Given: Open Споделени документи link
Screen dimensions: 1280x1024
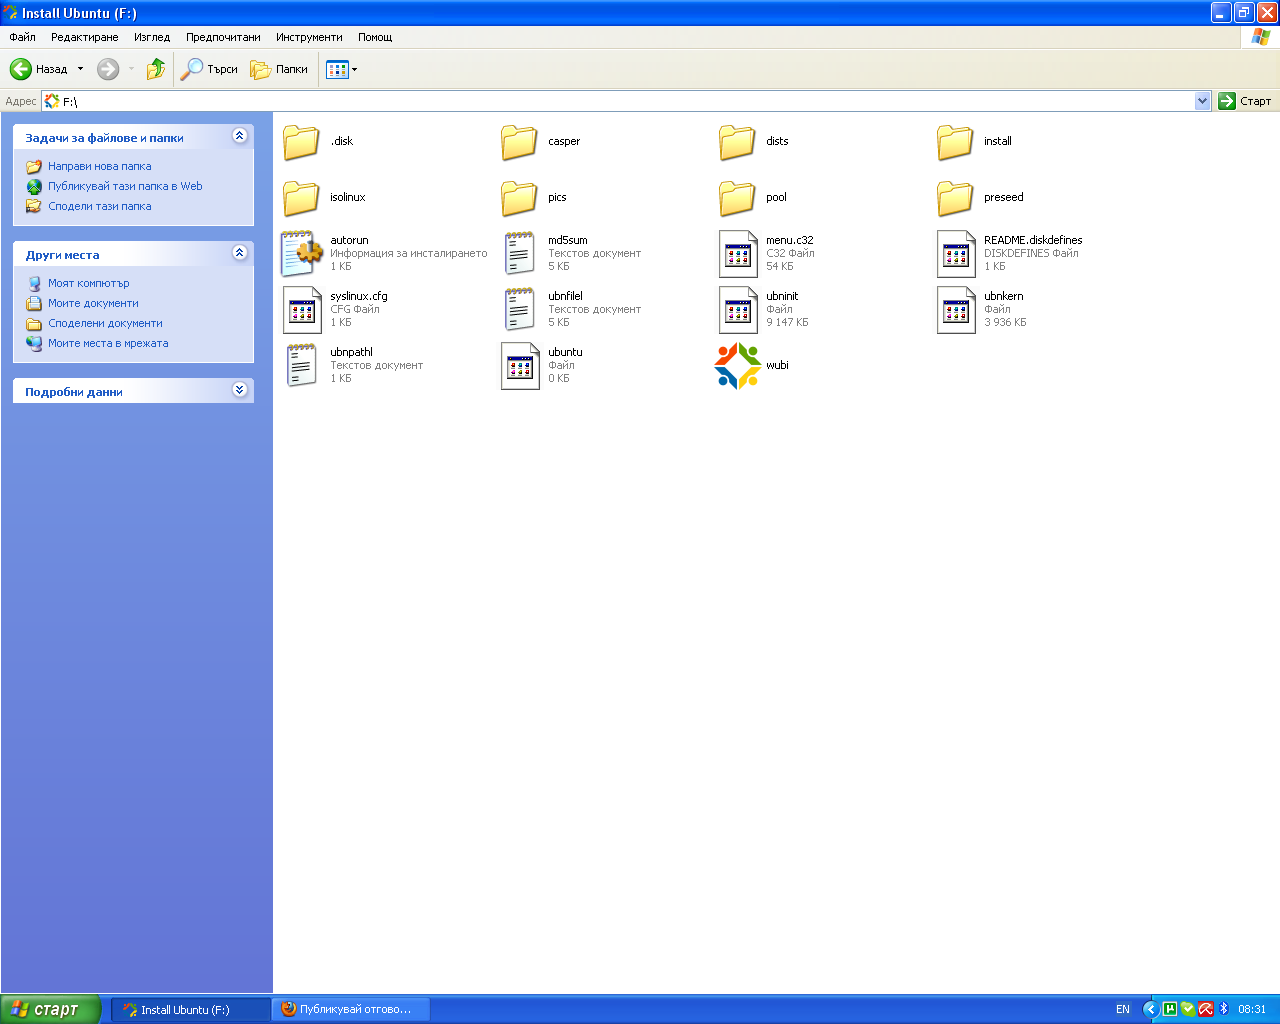Looking at the screenshot, I should [105, 324].
